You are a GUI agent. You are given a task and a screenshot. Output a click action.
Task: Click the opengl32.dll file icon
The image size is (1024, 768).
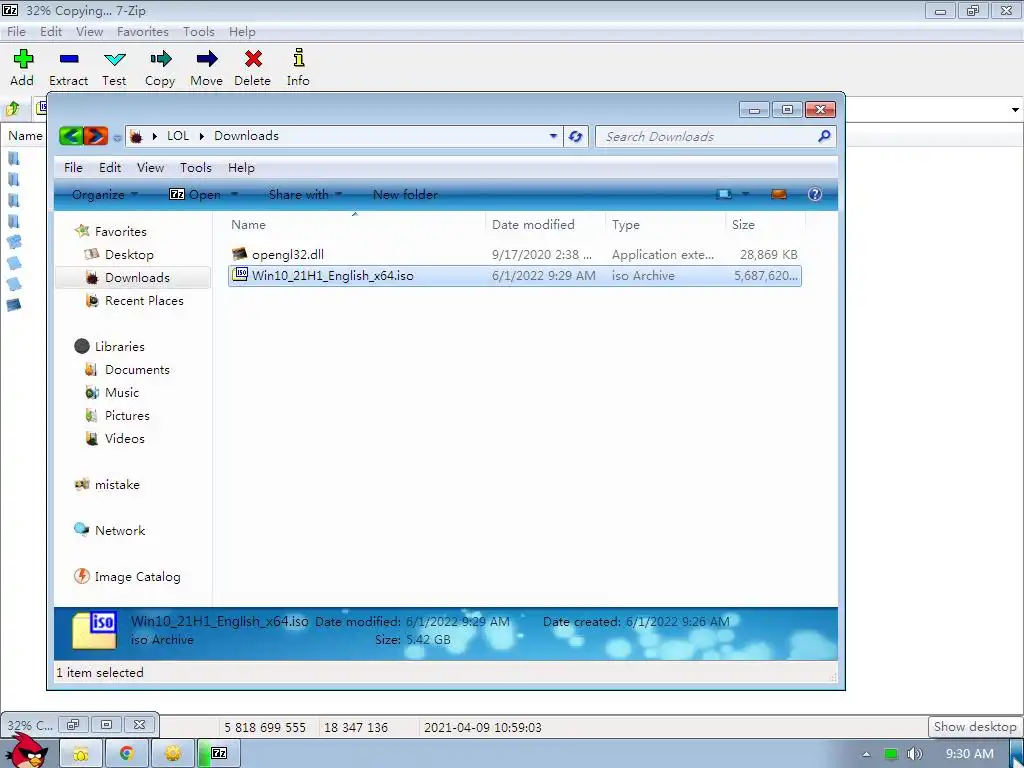[x=240, y=254]
